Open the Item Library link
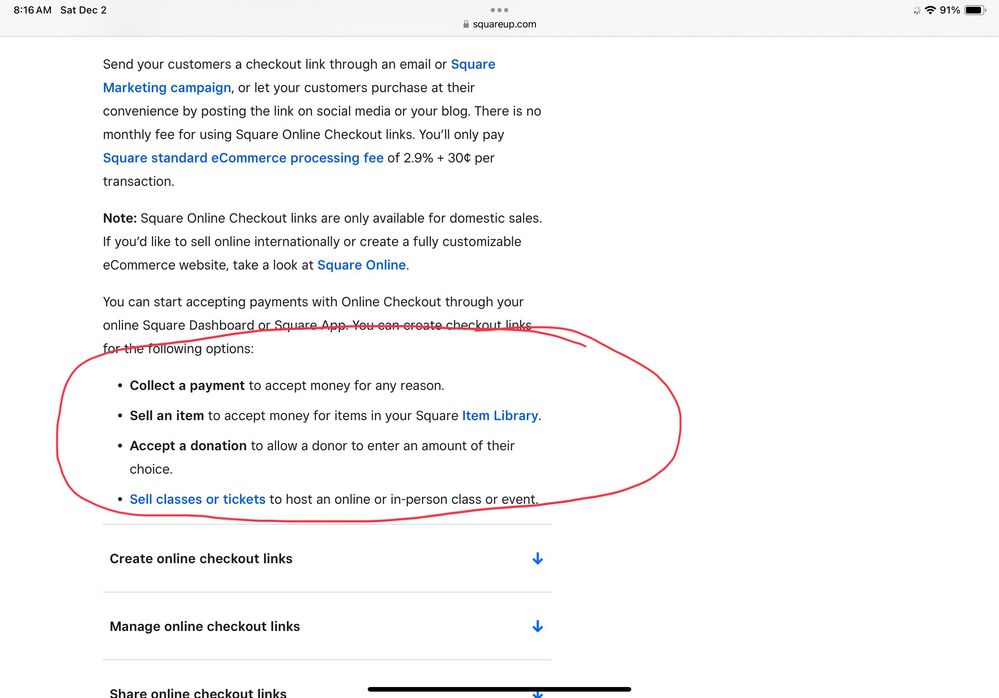Screen dimensions: 999x698 pos(500,415)
